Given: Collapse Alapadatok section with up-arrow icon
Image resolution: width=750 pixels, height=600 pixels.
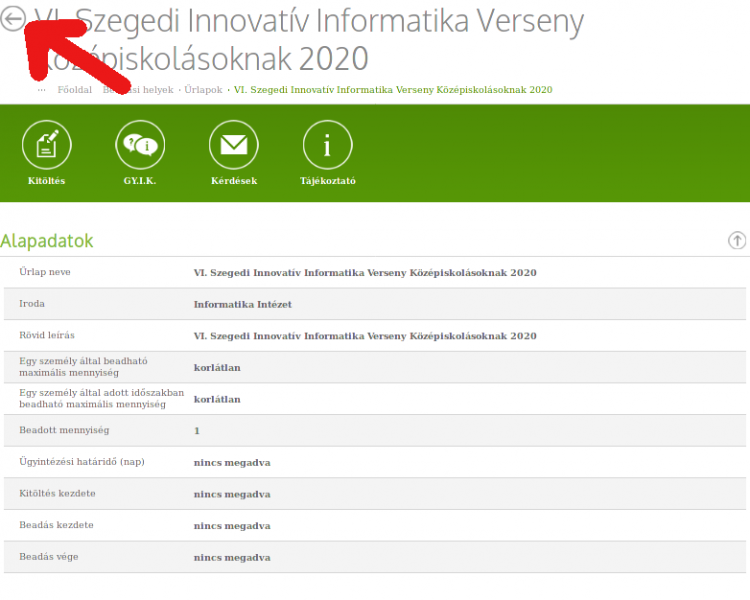Looking at the screenshot, I should pyautogui.click(x=737, y=240).
